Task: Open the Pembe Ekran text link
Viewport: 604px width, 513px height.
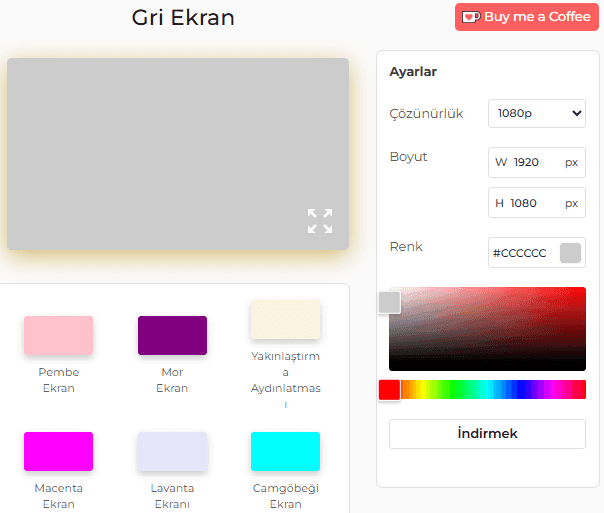Action: pyautogui.click(x=59, y=380)
